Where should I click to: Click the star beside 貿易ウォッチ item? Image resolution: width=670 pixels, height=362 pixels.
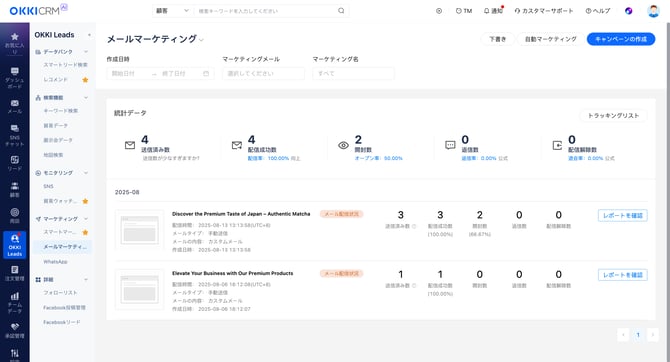coord(85,201)
